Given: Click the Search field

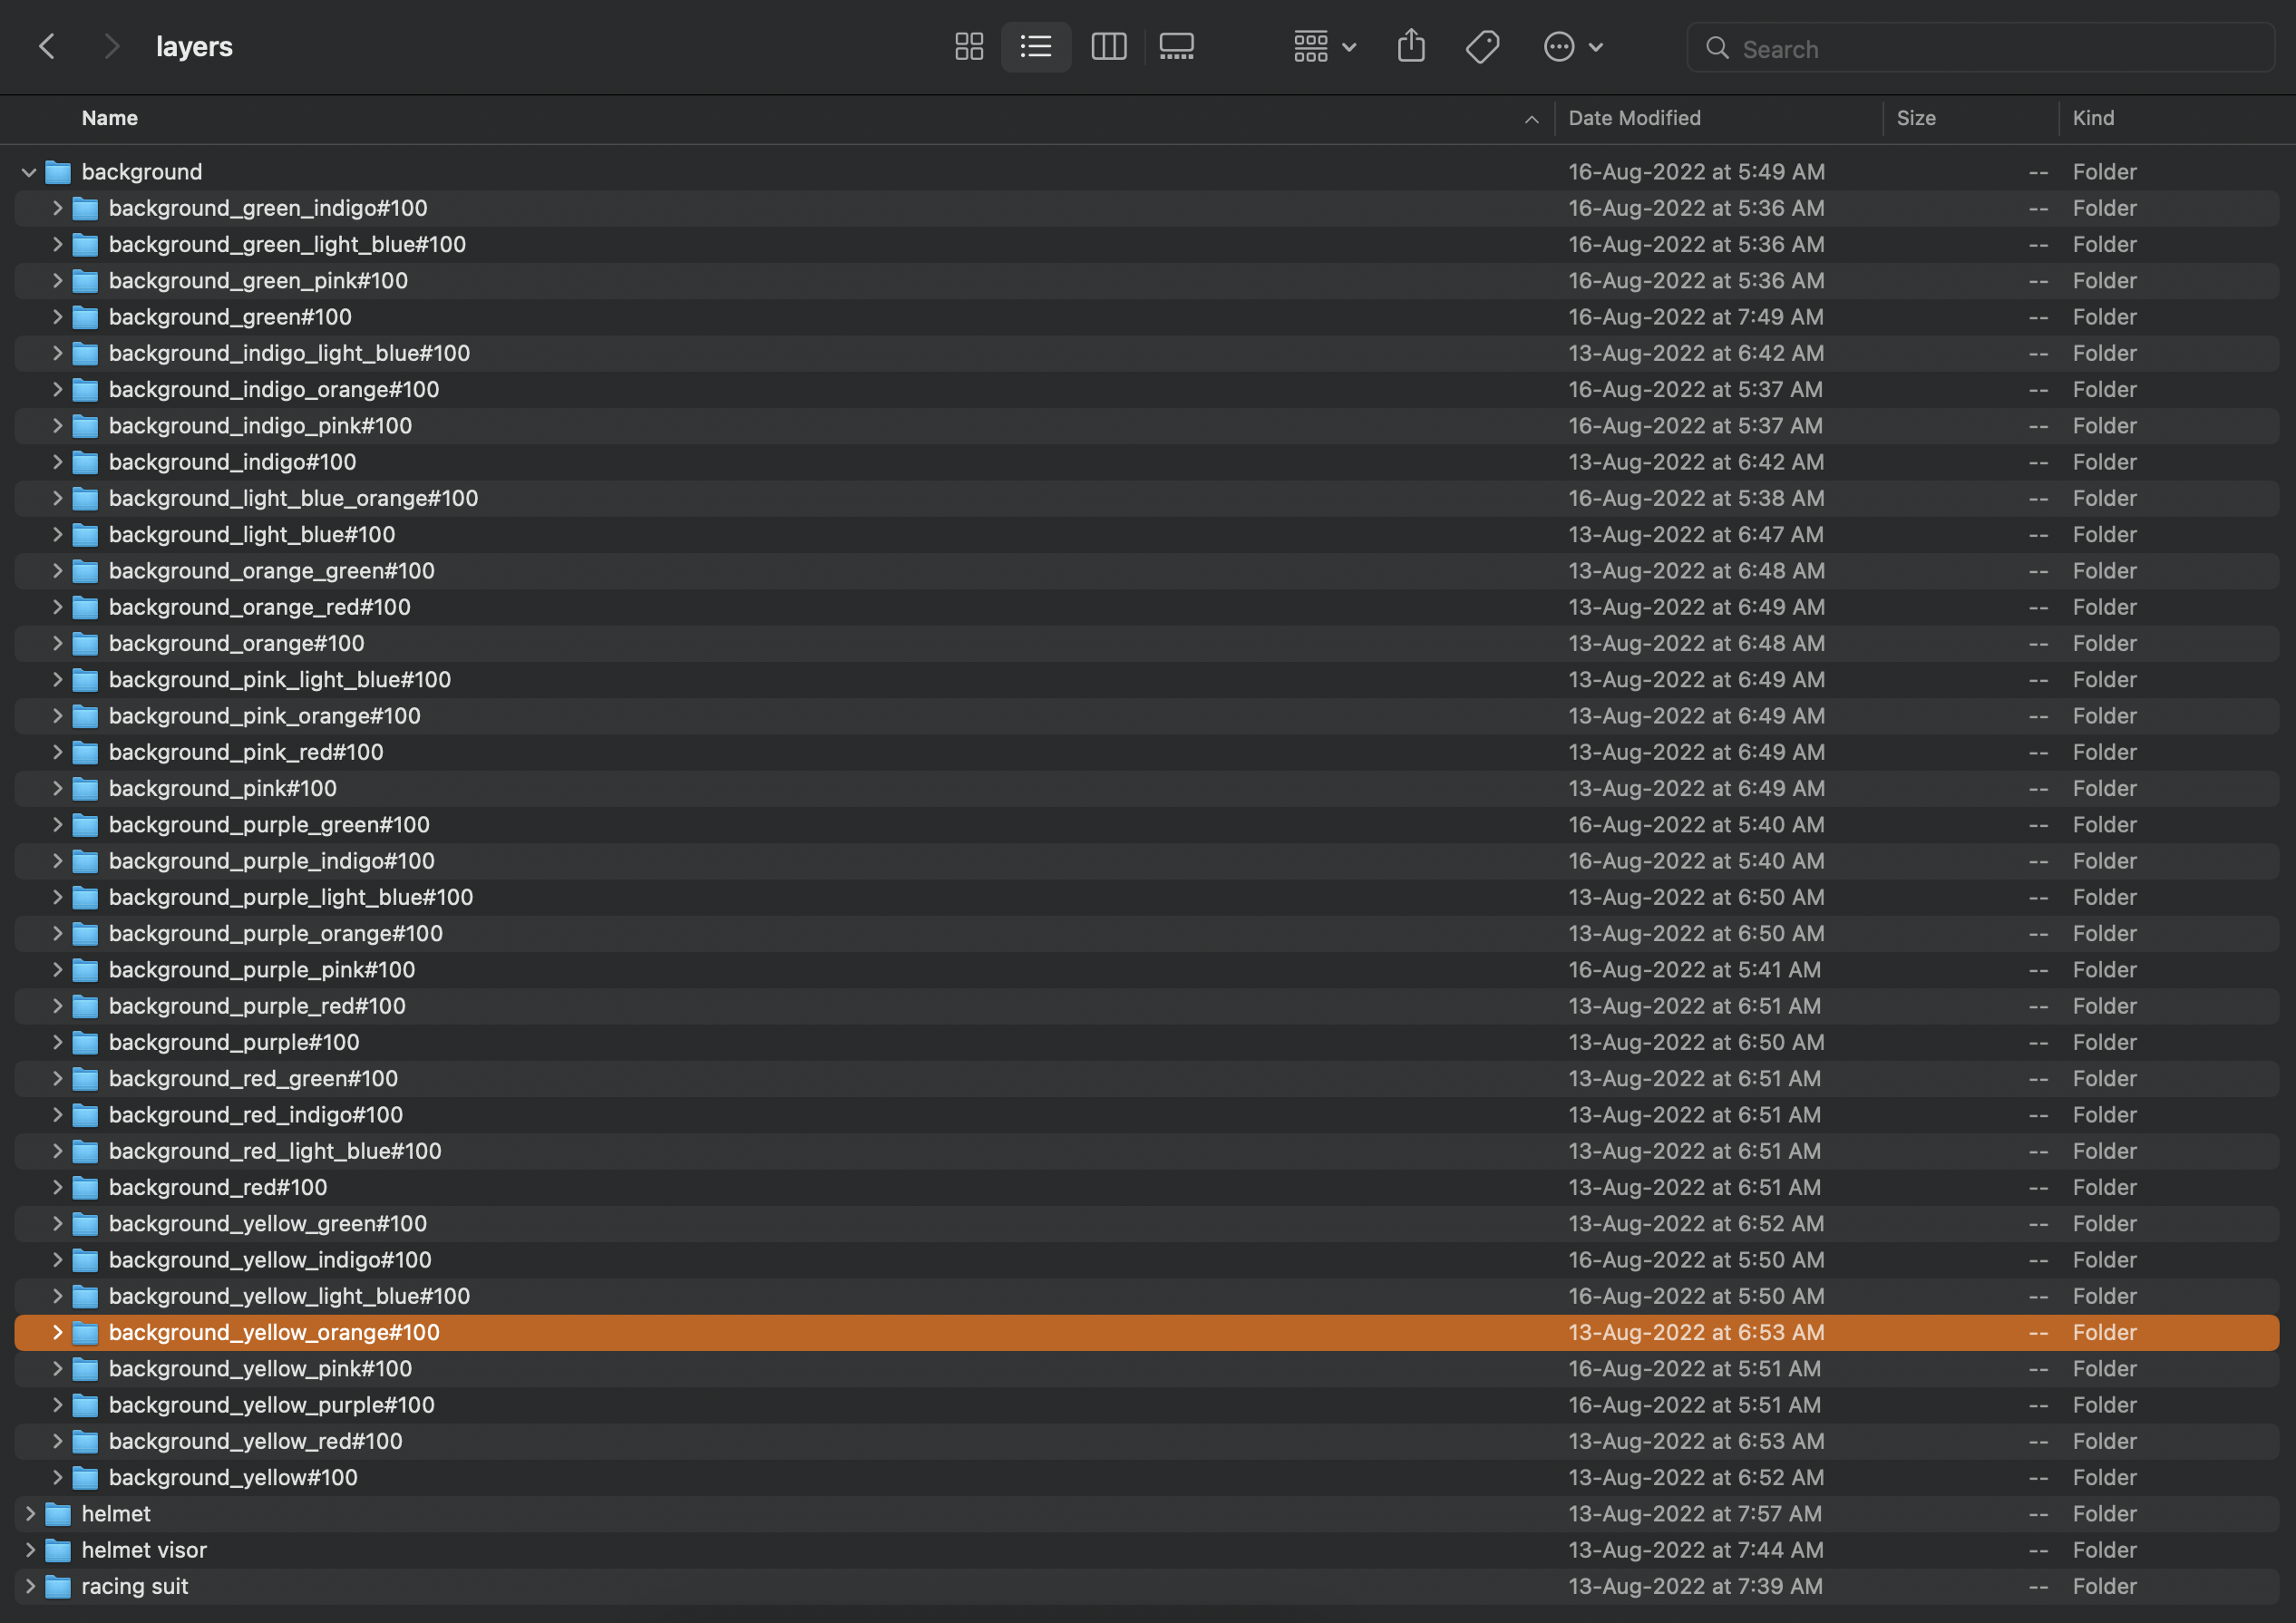Looking at the screenshot, I should [1980, 48].
